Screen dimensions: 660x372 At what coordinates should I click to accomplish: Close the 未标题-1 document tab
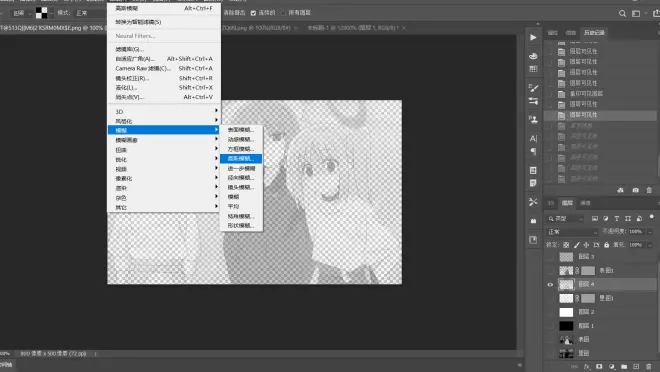click(404, 28)
